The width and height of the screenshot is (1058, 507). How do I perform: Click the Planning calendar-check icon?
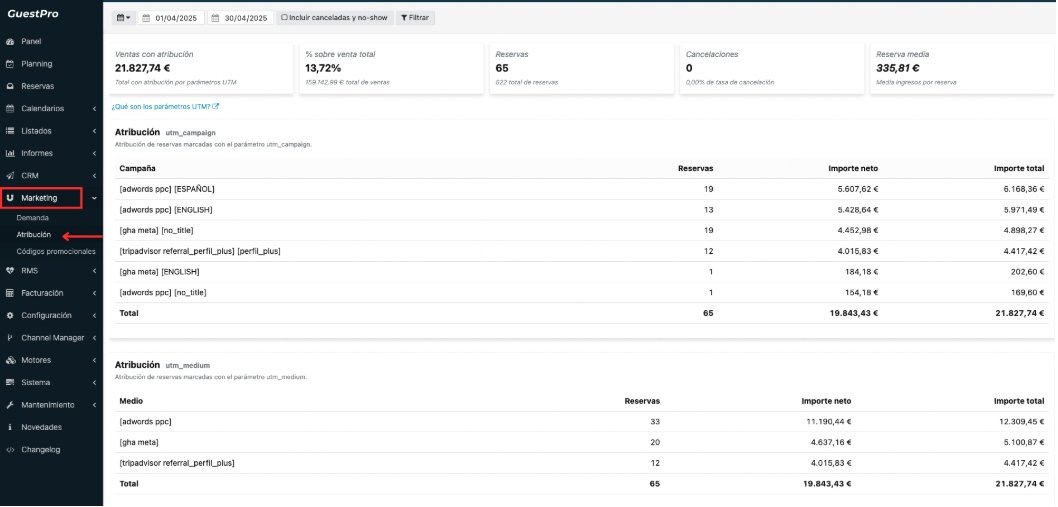[10, 64]
